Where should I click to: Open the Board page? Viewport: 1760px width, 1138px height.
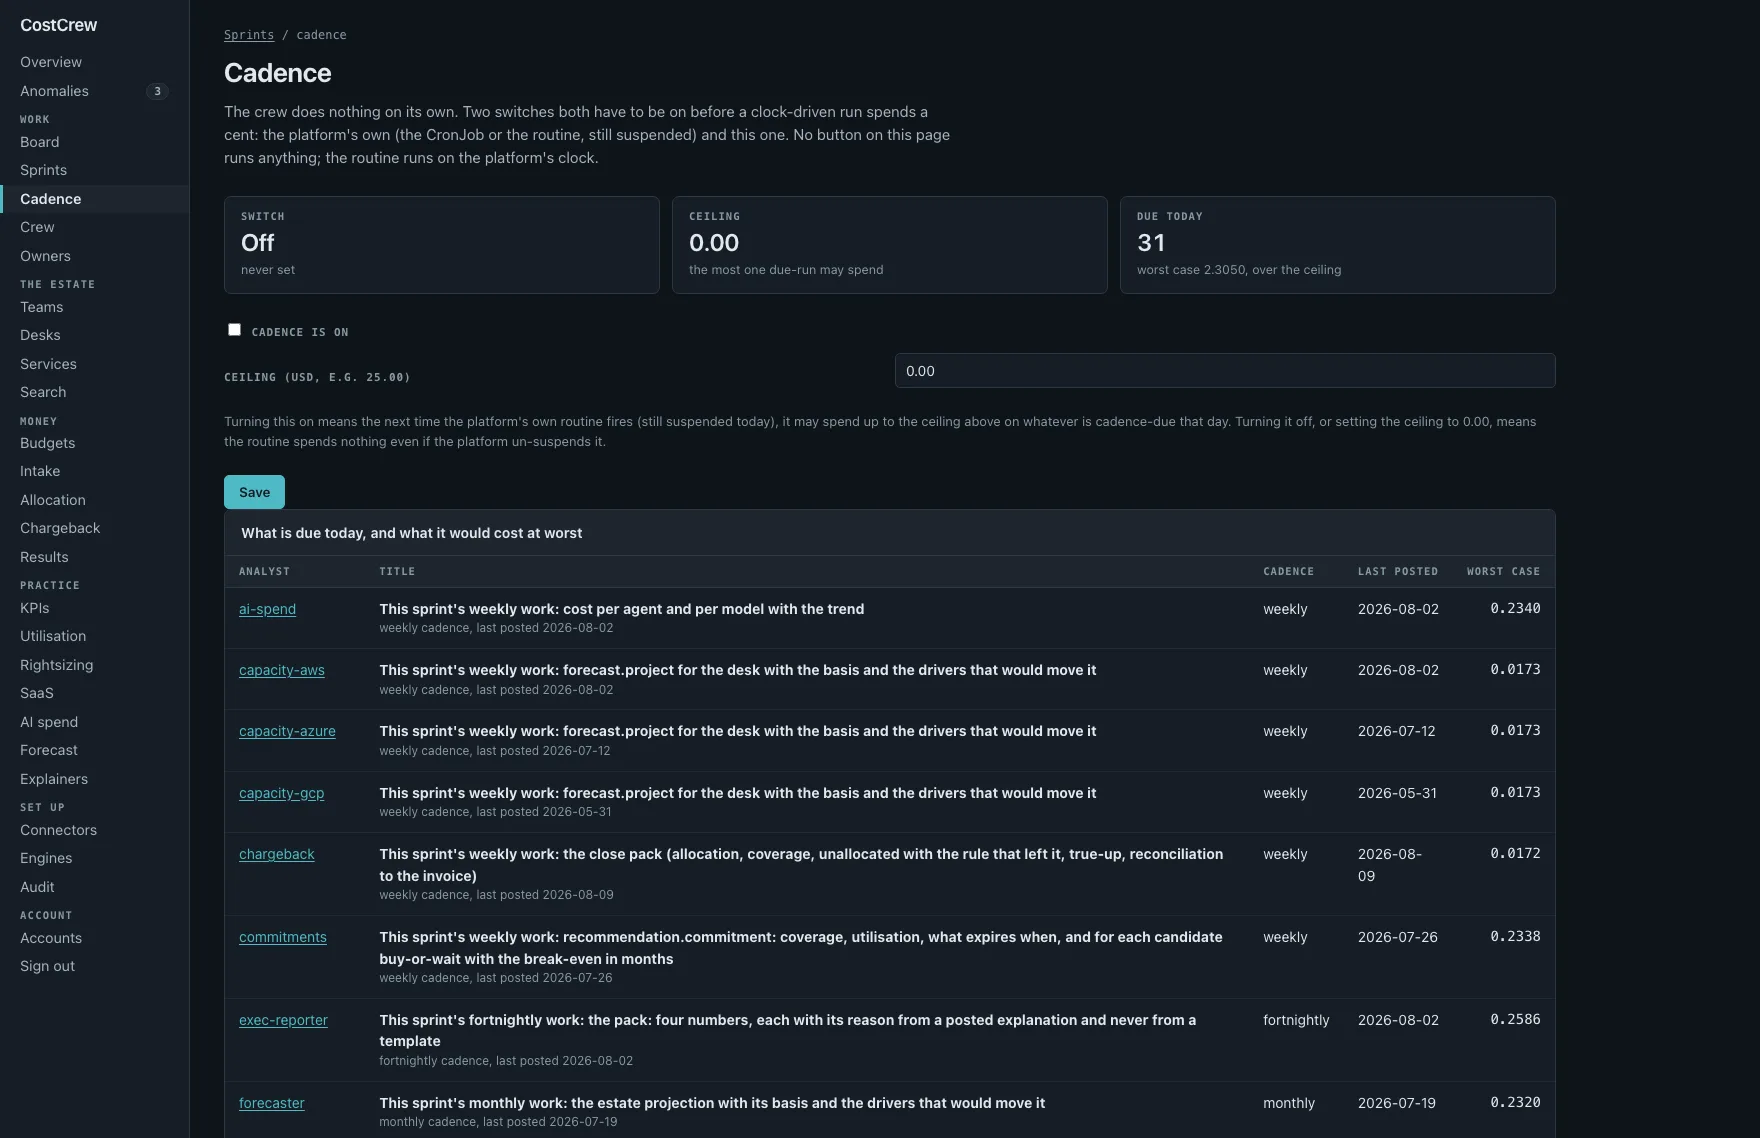tap(94, 142)
